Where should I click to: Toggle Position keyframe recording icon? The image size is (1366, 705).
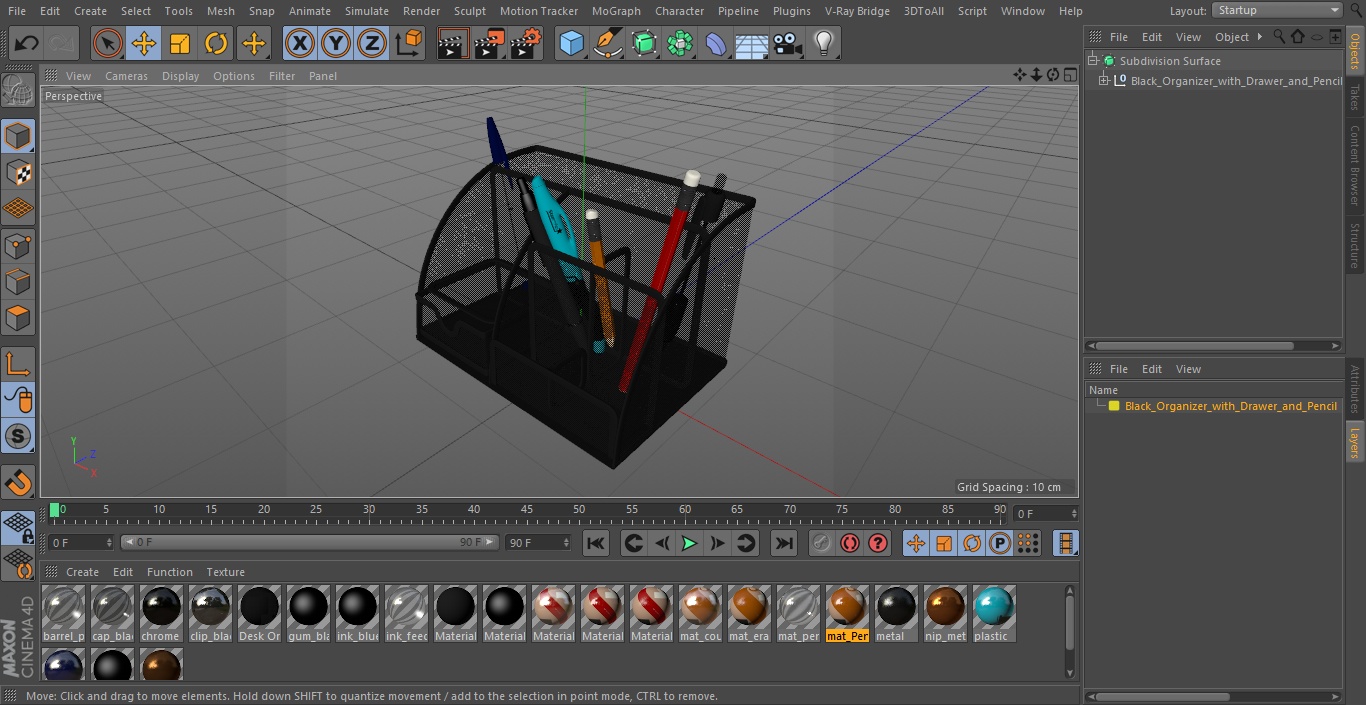[x=916, y=543]
